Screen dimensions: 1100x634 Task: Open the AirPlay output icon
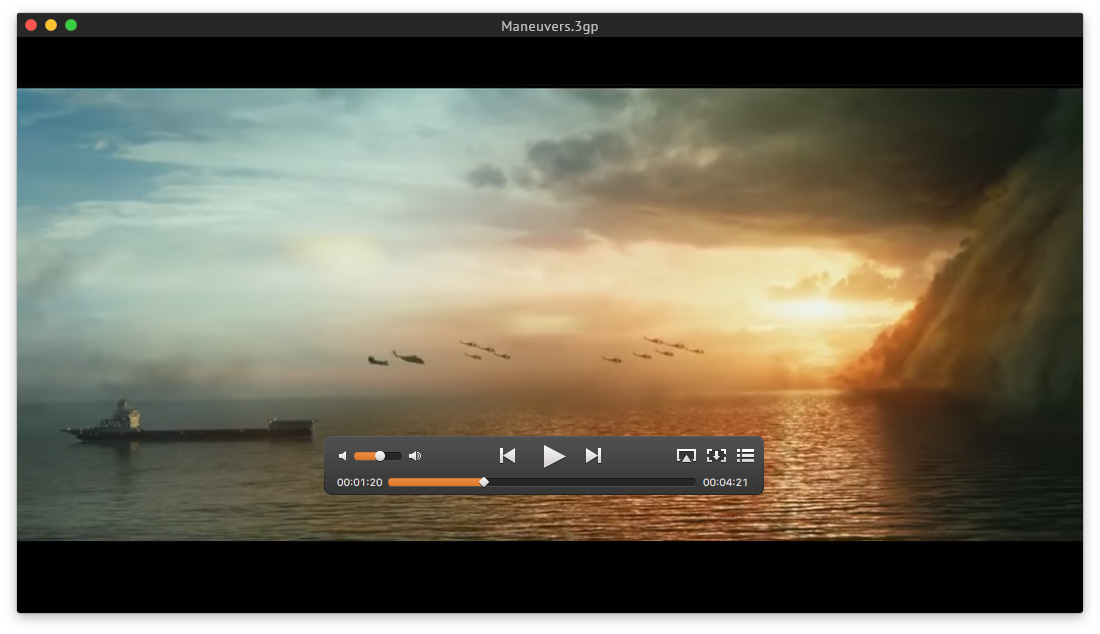(x=686, y=456)
